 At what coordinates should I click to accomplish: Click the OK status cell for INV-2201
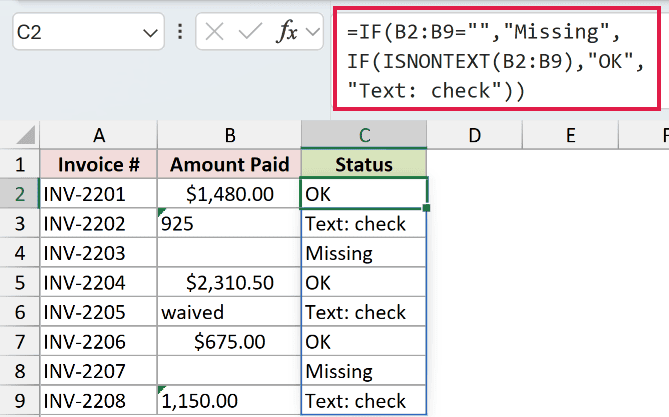364,194
